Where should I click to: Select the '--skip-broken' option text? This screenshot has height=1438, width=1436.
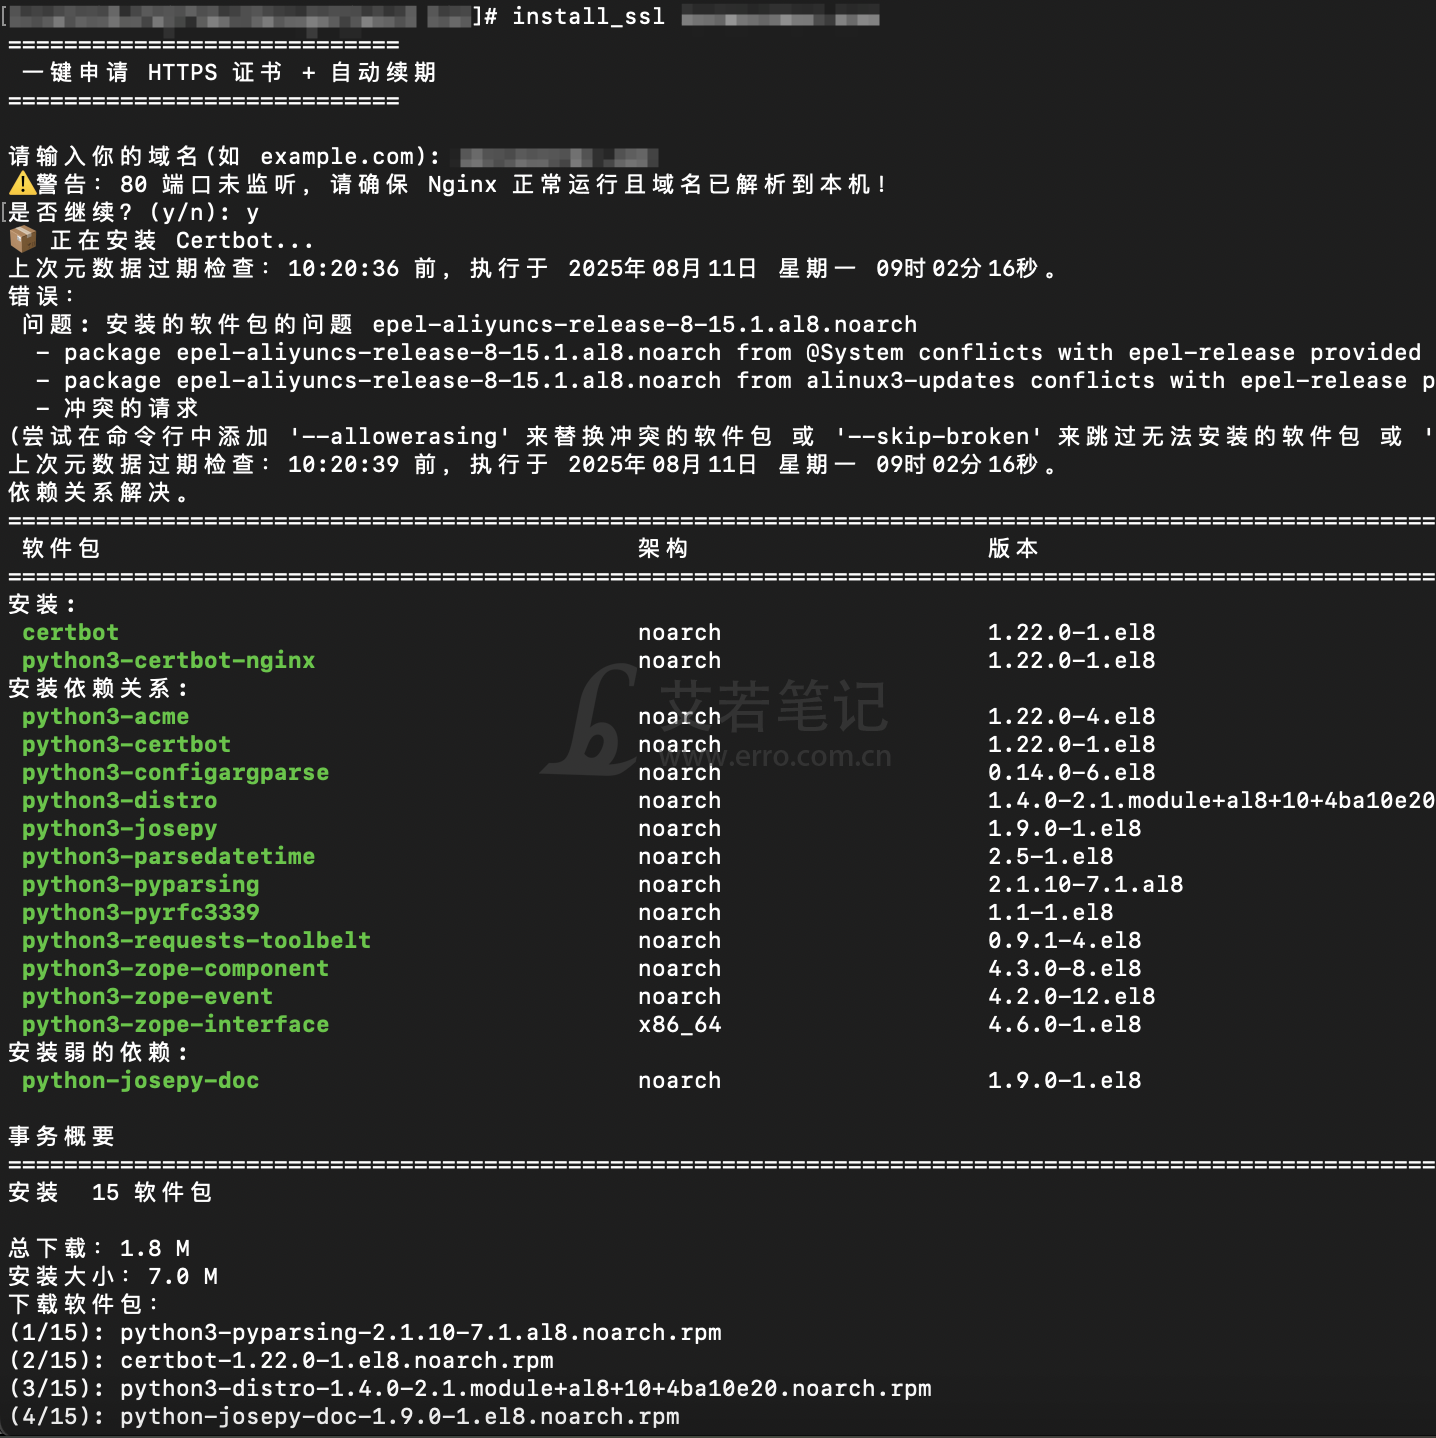[939, 436]
